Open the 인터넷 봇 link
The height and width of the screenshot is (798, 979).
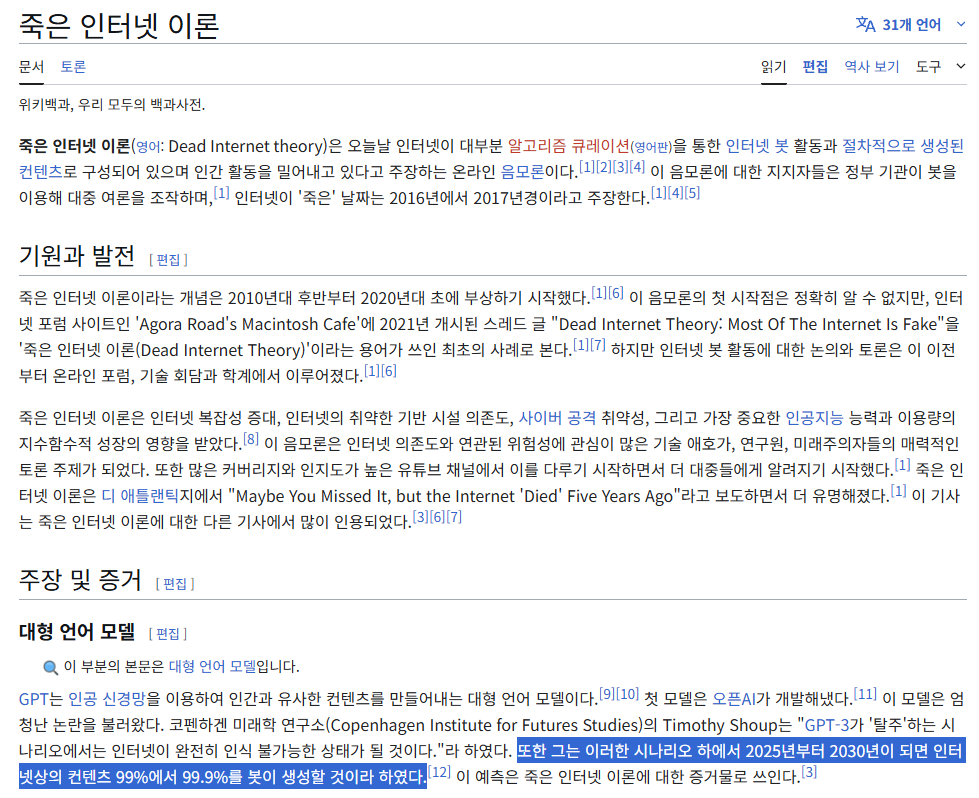[757, 146]
